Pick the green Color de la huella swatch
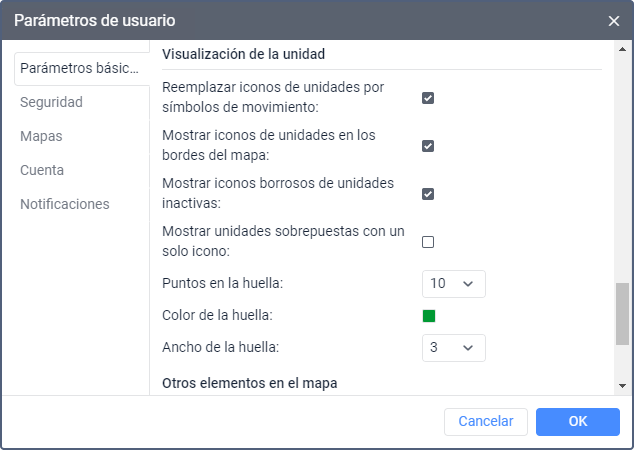The width and height of the screenshot is (634, 450). [x=429, y=316]
